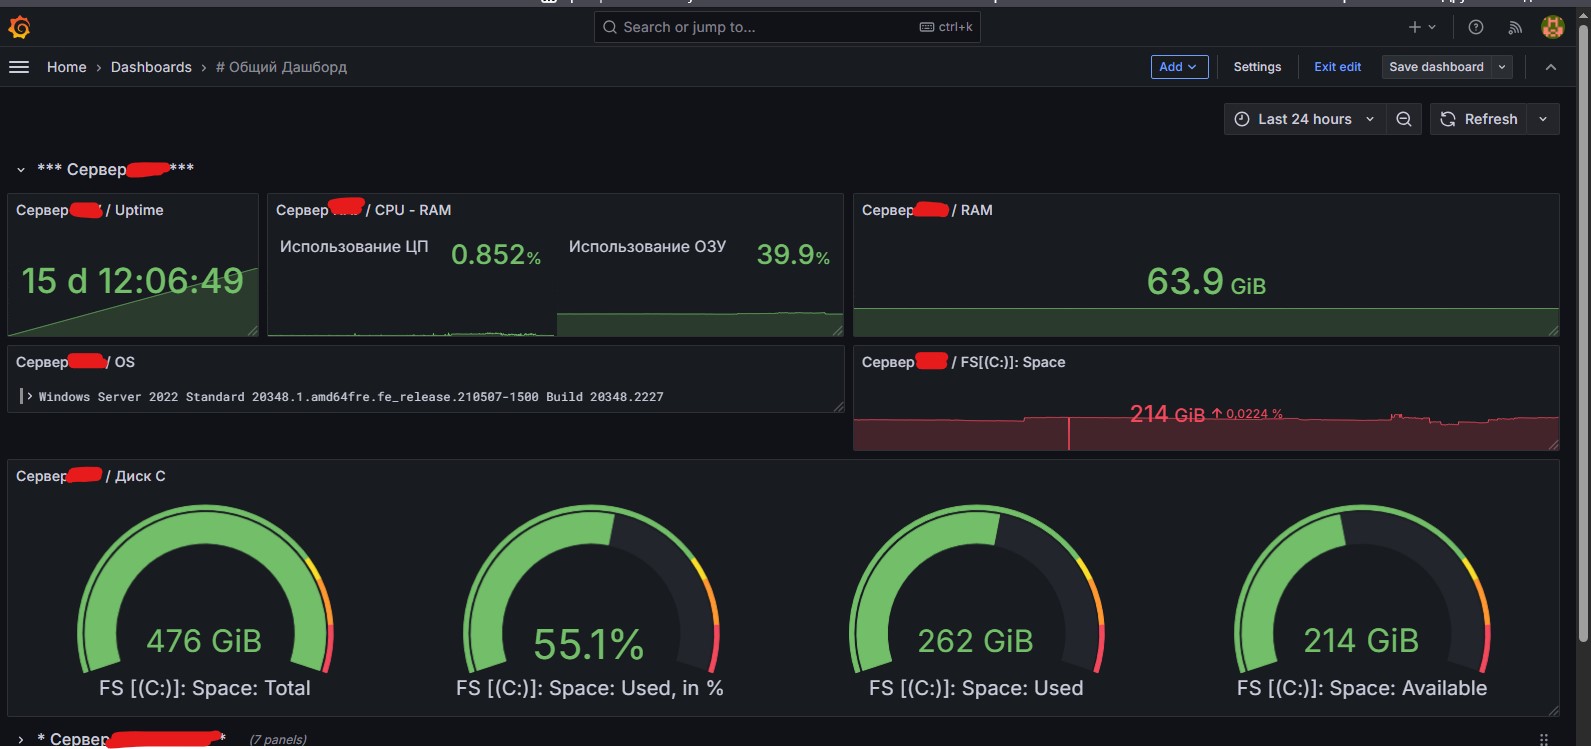Click the Uptime panel title
This screenshot has width=1591, height=749.
(90, 210)
